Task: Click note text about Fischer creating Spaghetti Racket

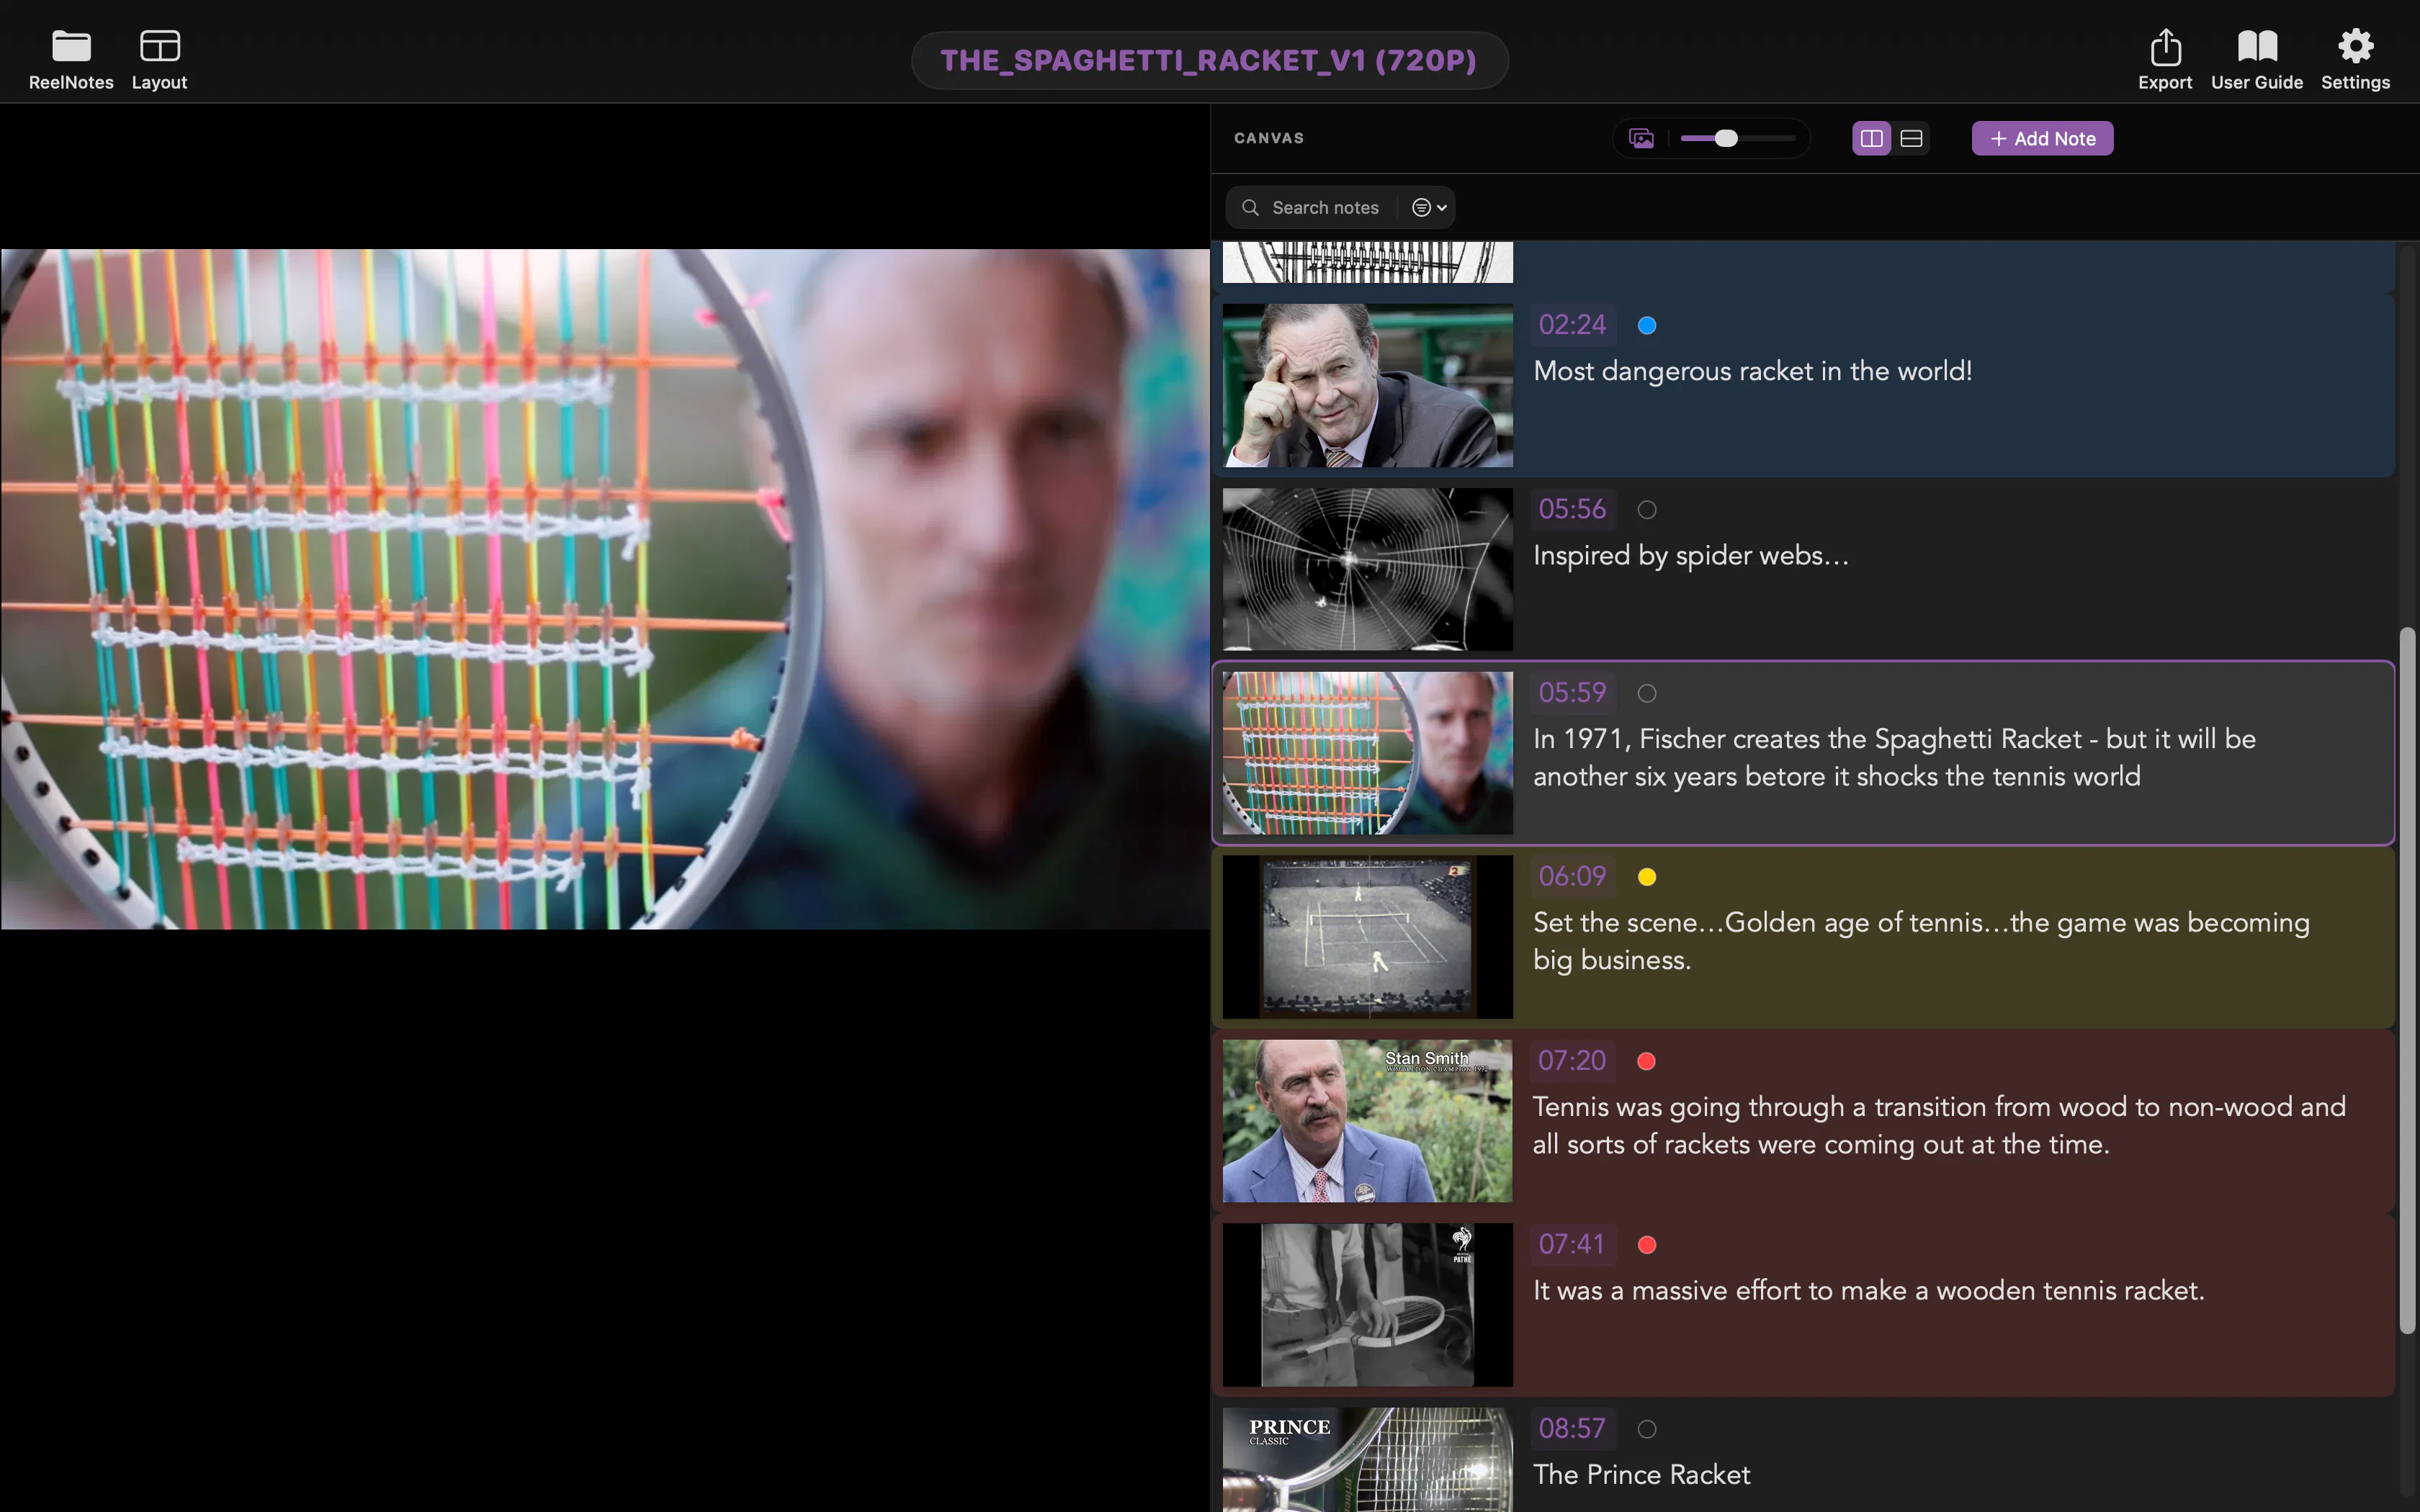Action: (x=1894, y=757)
